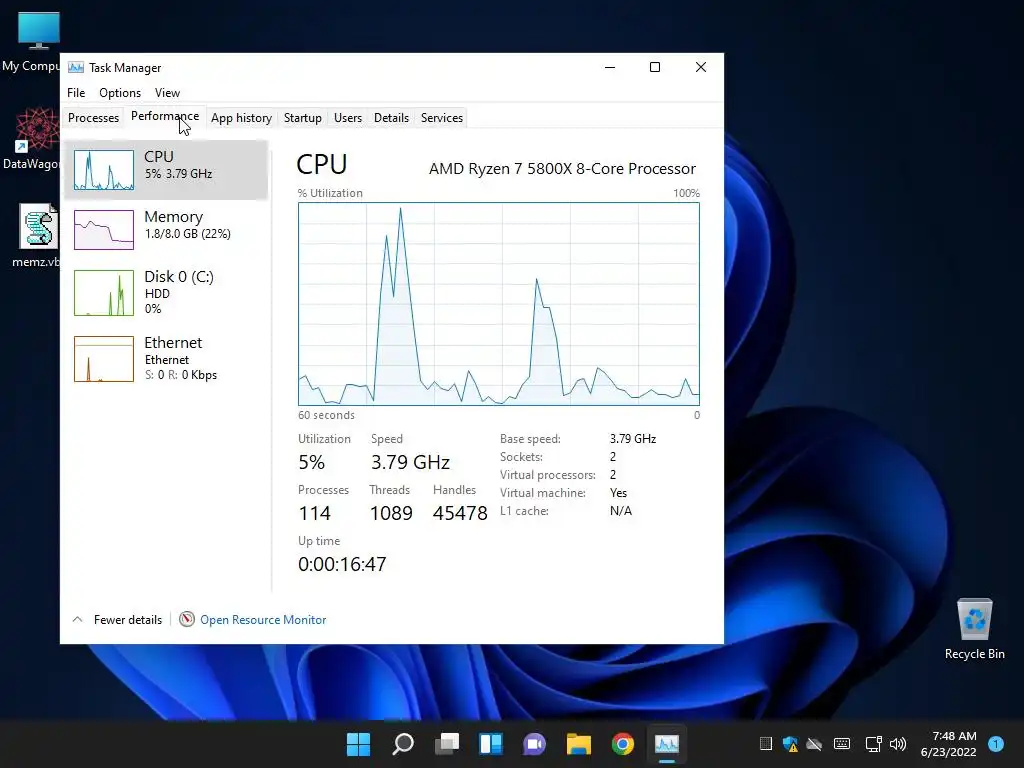
Task: Click the Memory 1.8/8.0 GB (22%) text
Action: click(187, 234)
